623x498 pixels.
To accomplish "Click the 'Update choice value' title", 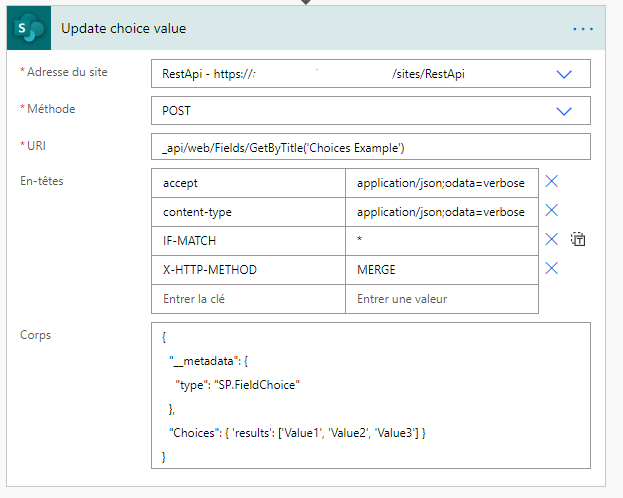I will coord(124,29).
